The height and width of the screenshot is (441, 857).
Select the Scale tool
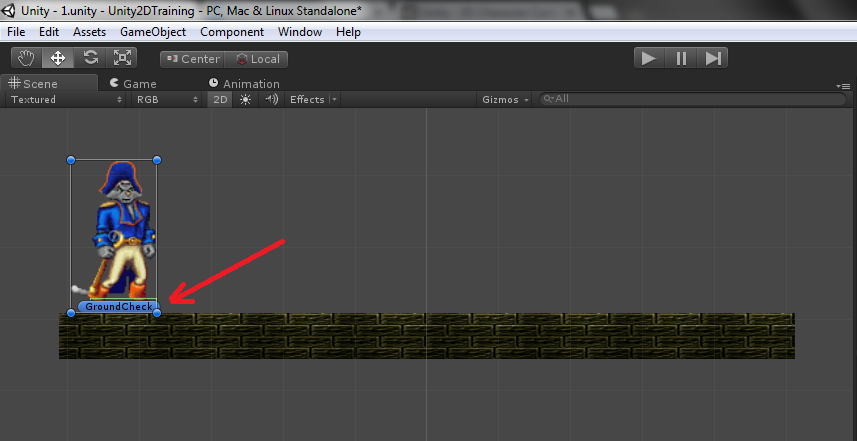[122, 58]
